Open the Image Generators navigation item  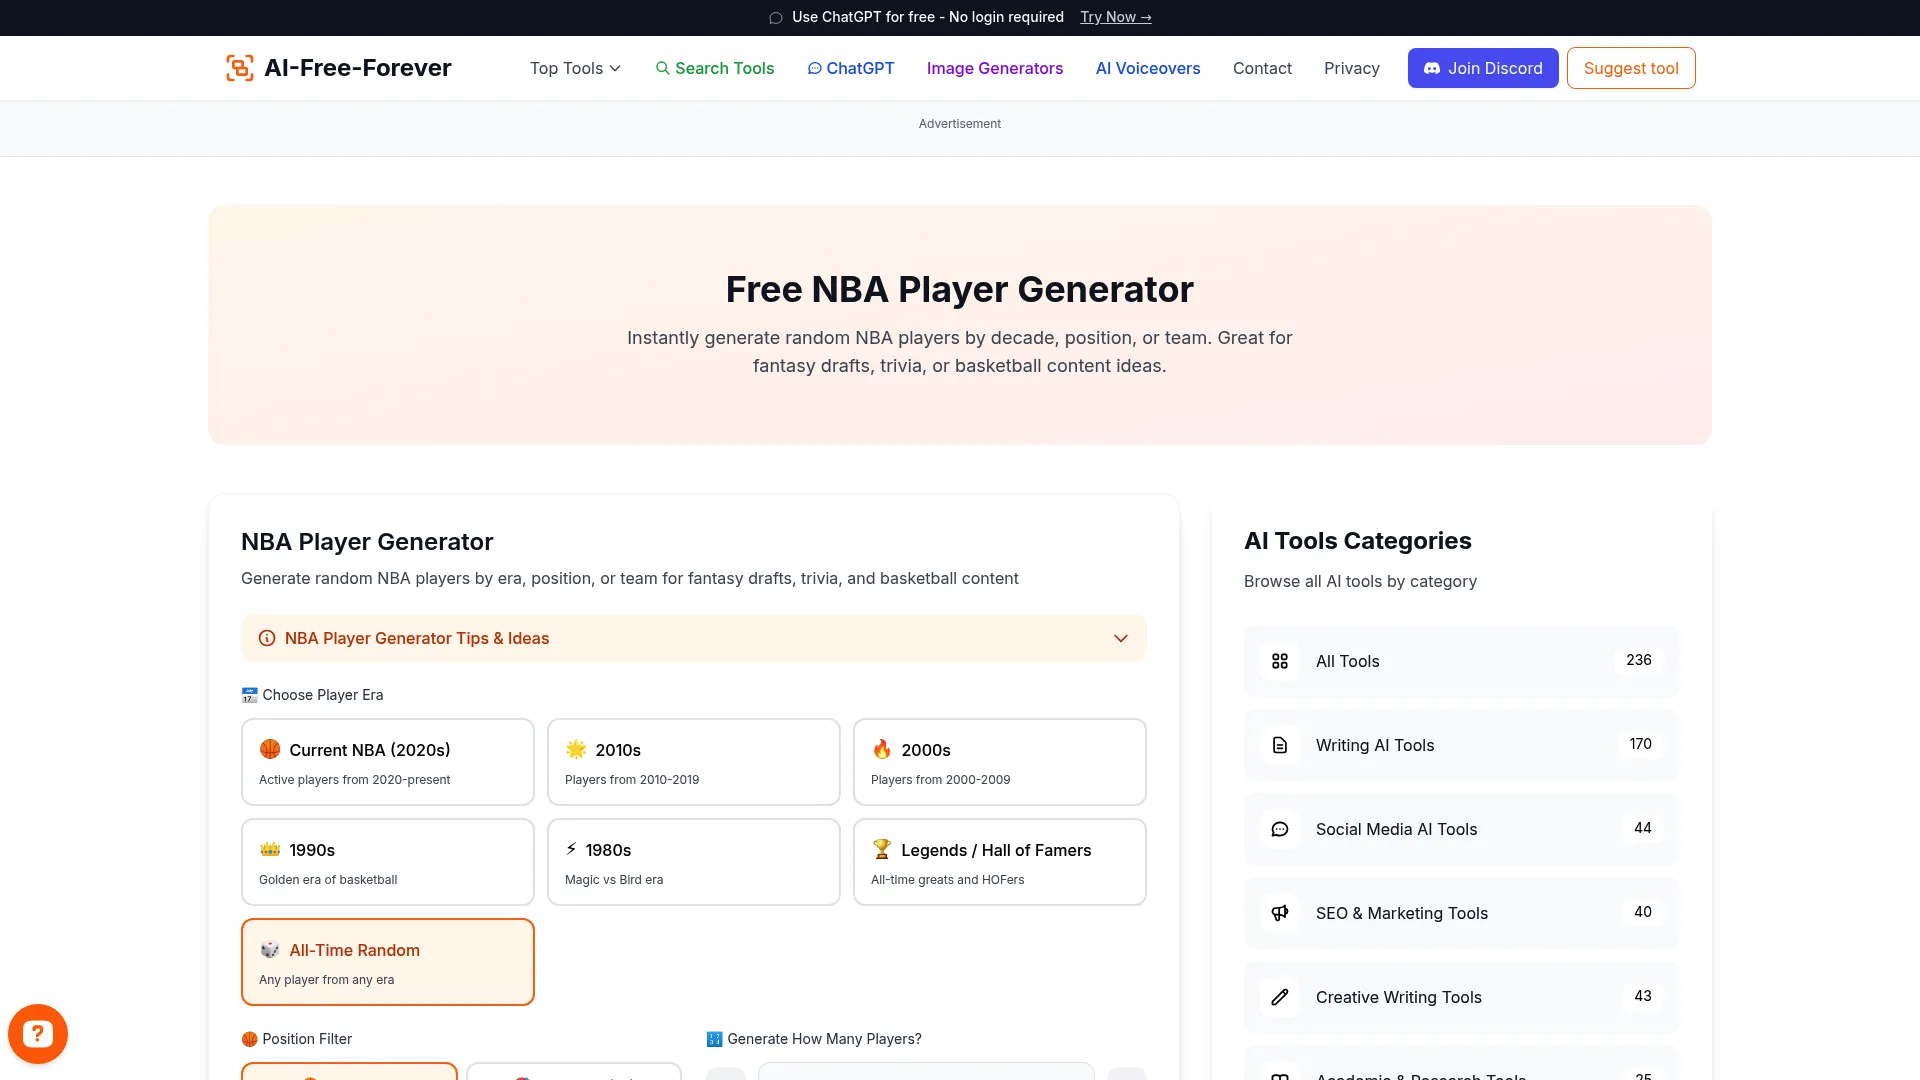pyautogui.click(x=994, y=68)
